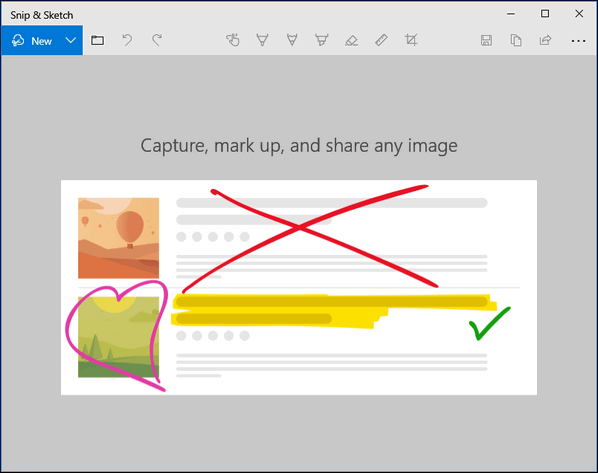Minimize the Snip & Sketch window

[x=511, y=14]
